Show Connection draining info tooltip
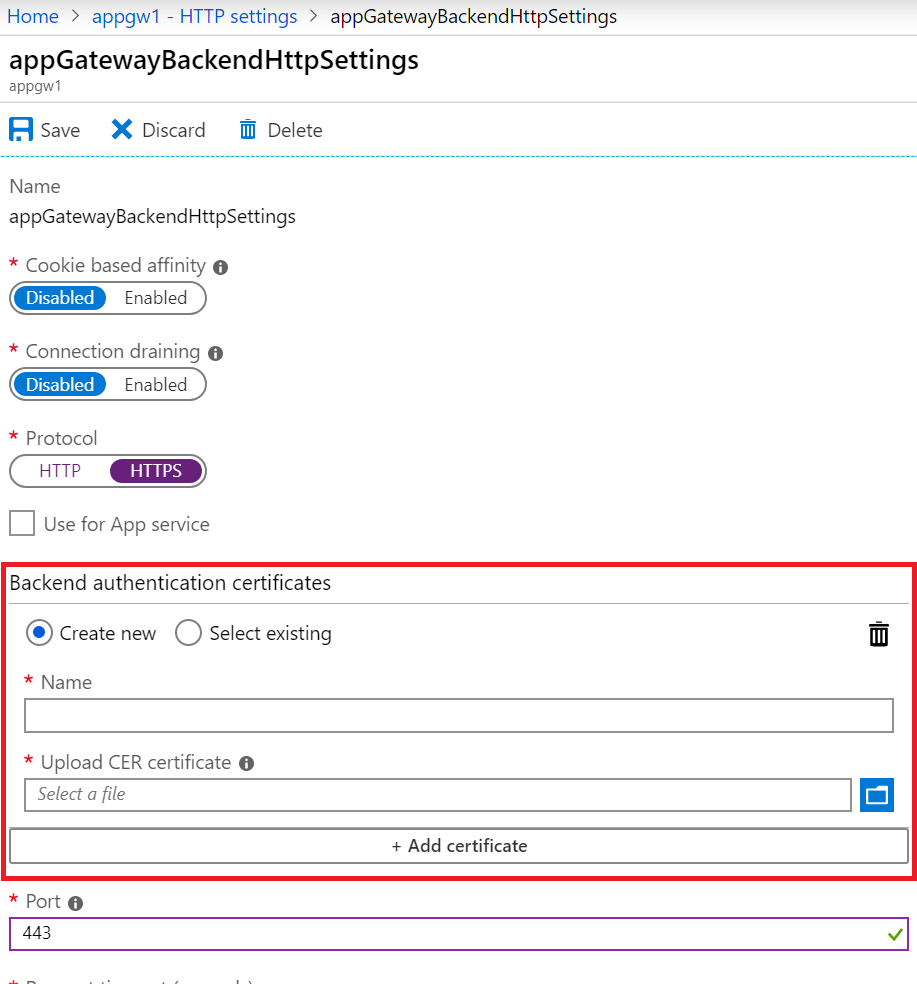Screen dimensions: 917x984 [215, 353]
